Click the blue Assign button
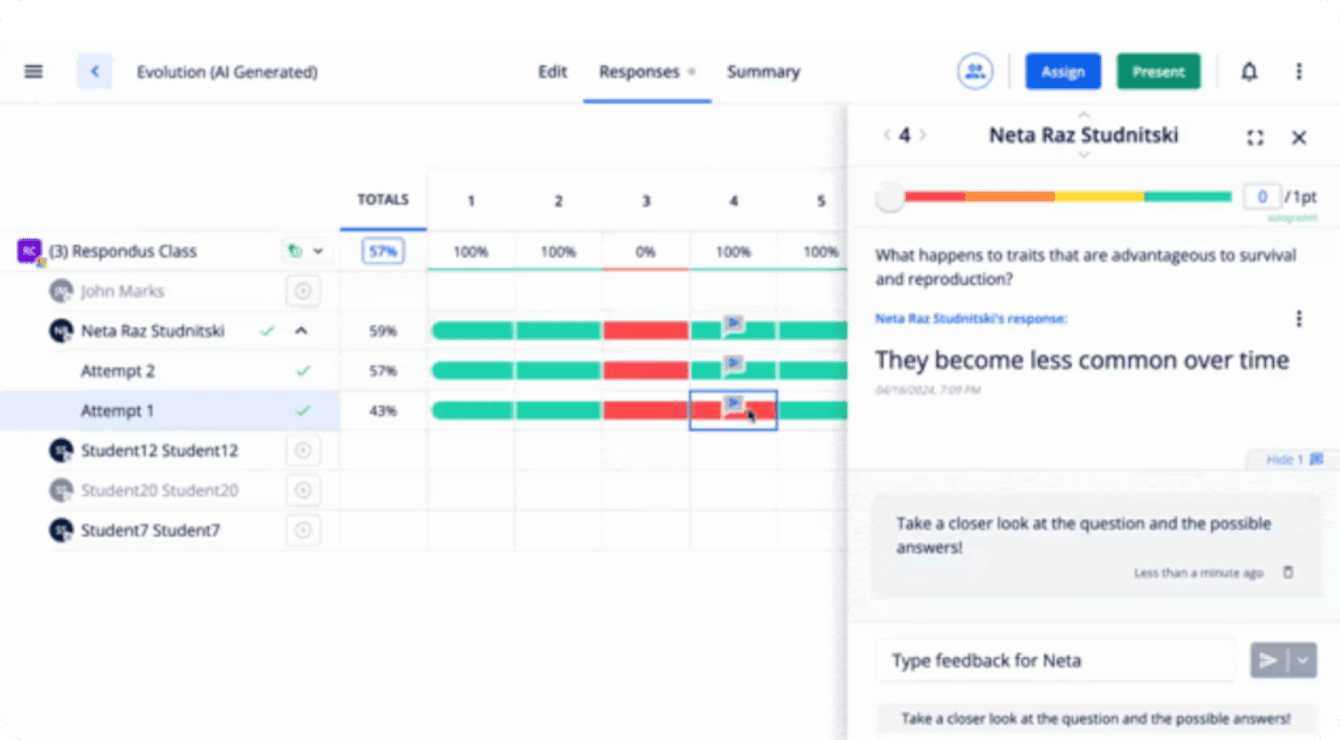This screenshot has width=1340, height=740. (1063, 72)
